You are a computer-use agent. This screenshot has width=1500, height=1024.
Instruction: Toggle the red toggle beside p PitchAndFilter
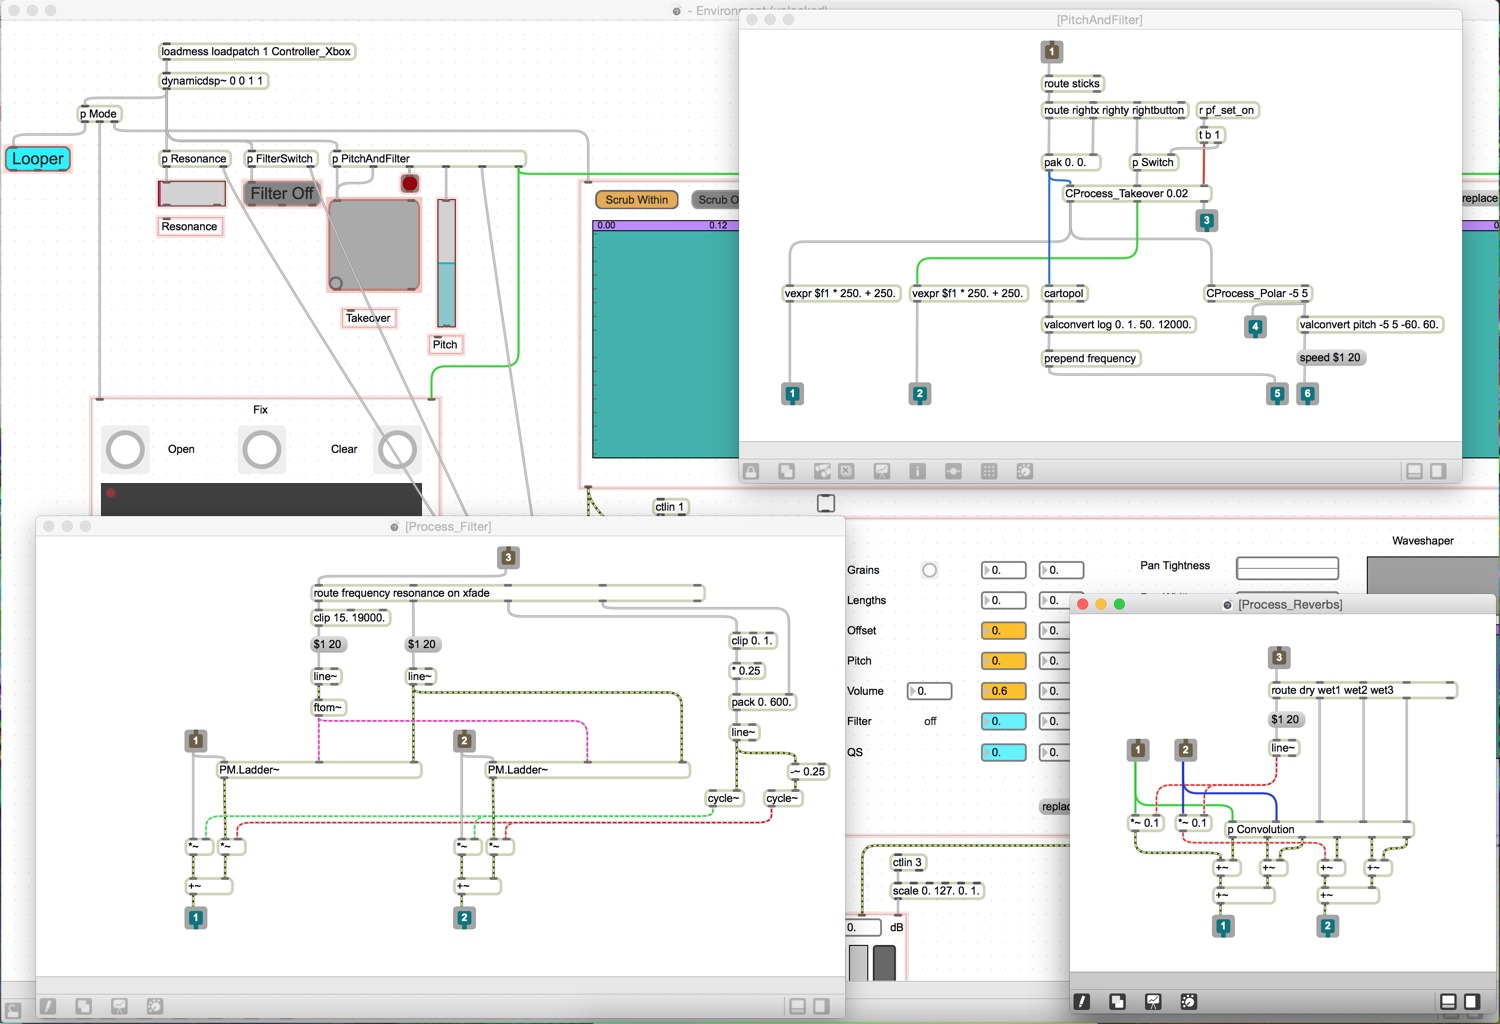pyautogui.click(x=409, y=183)
